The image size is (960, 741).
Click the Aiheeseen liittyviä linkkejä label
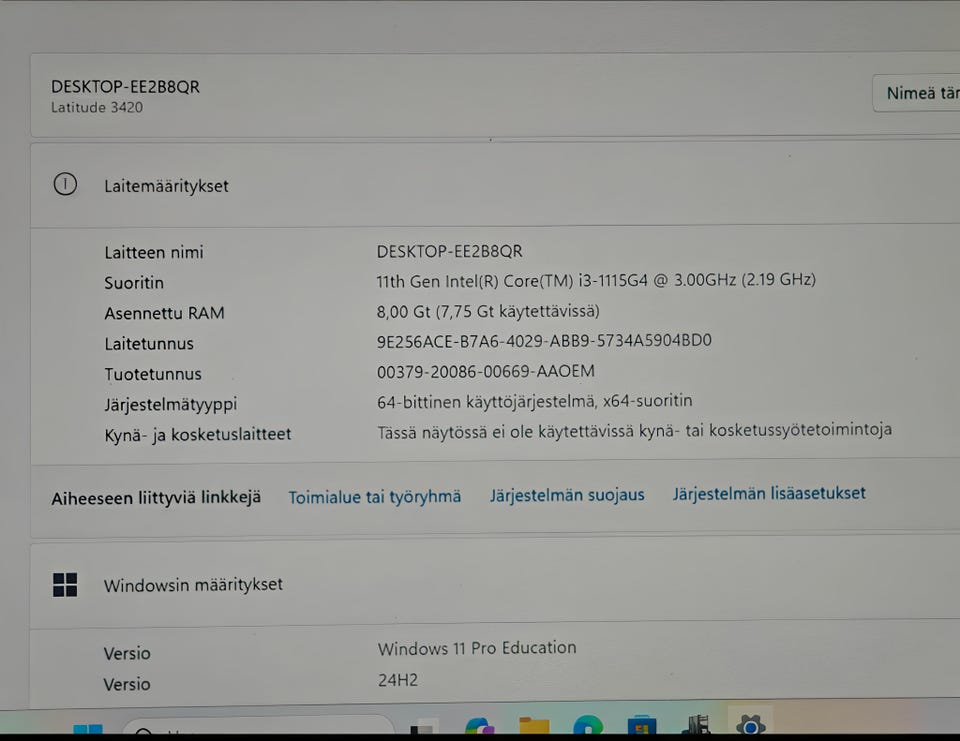click(156, 498)
